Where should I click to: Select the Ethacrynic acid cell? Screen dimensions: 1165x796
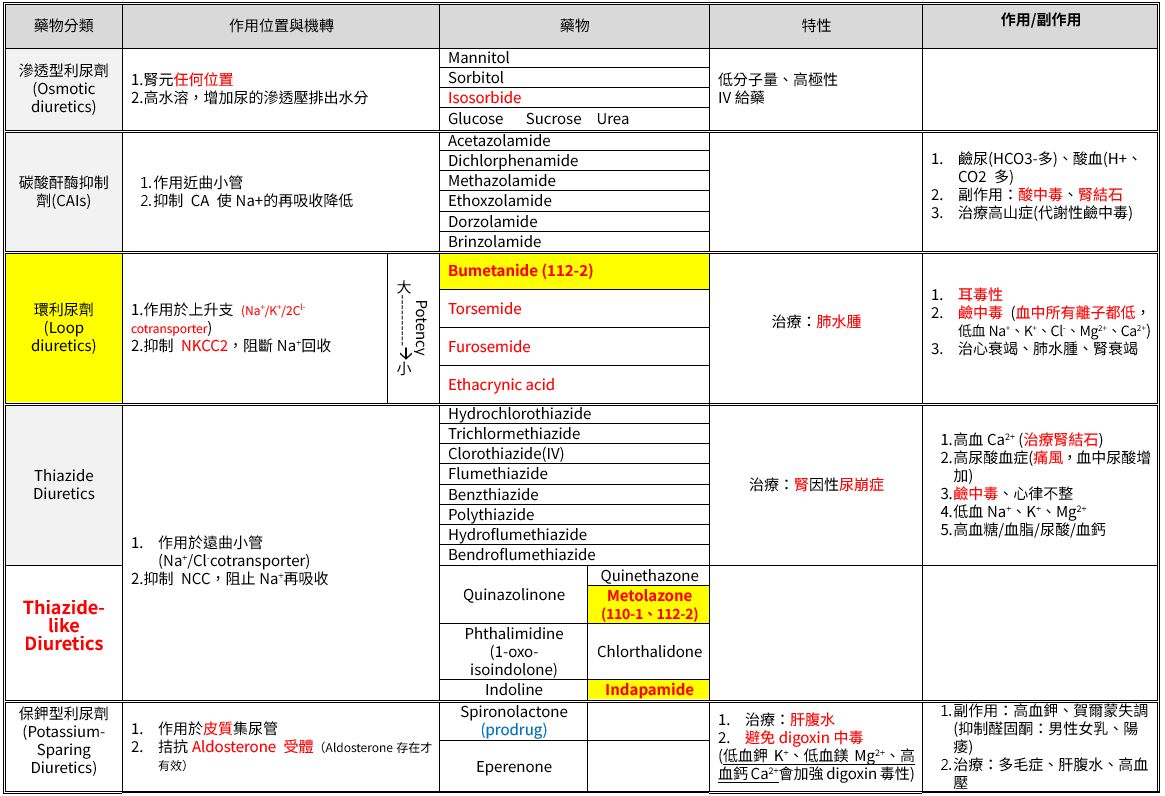coord(574,385)
